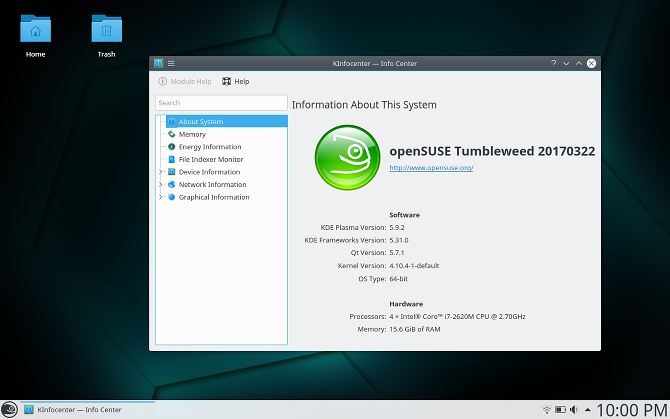Click OS Type value 64-bit
Image resolution: width=670 pixels, height=419 pixels.
[x=398, y=278]
